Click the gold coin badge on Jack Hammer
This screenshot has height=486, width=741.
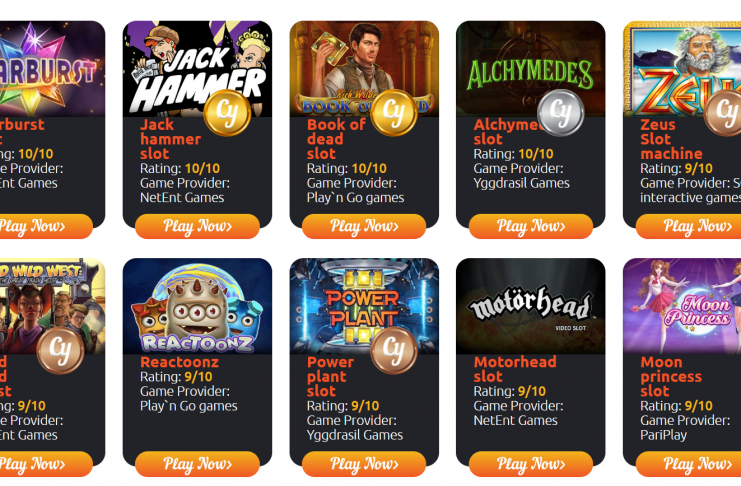click(227, 113)
